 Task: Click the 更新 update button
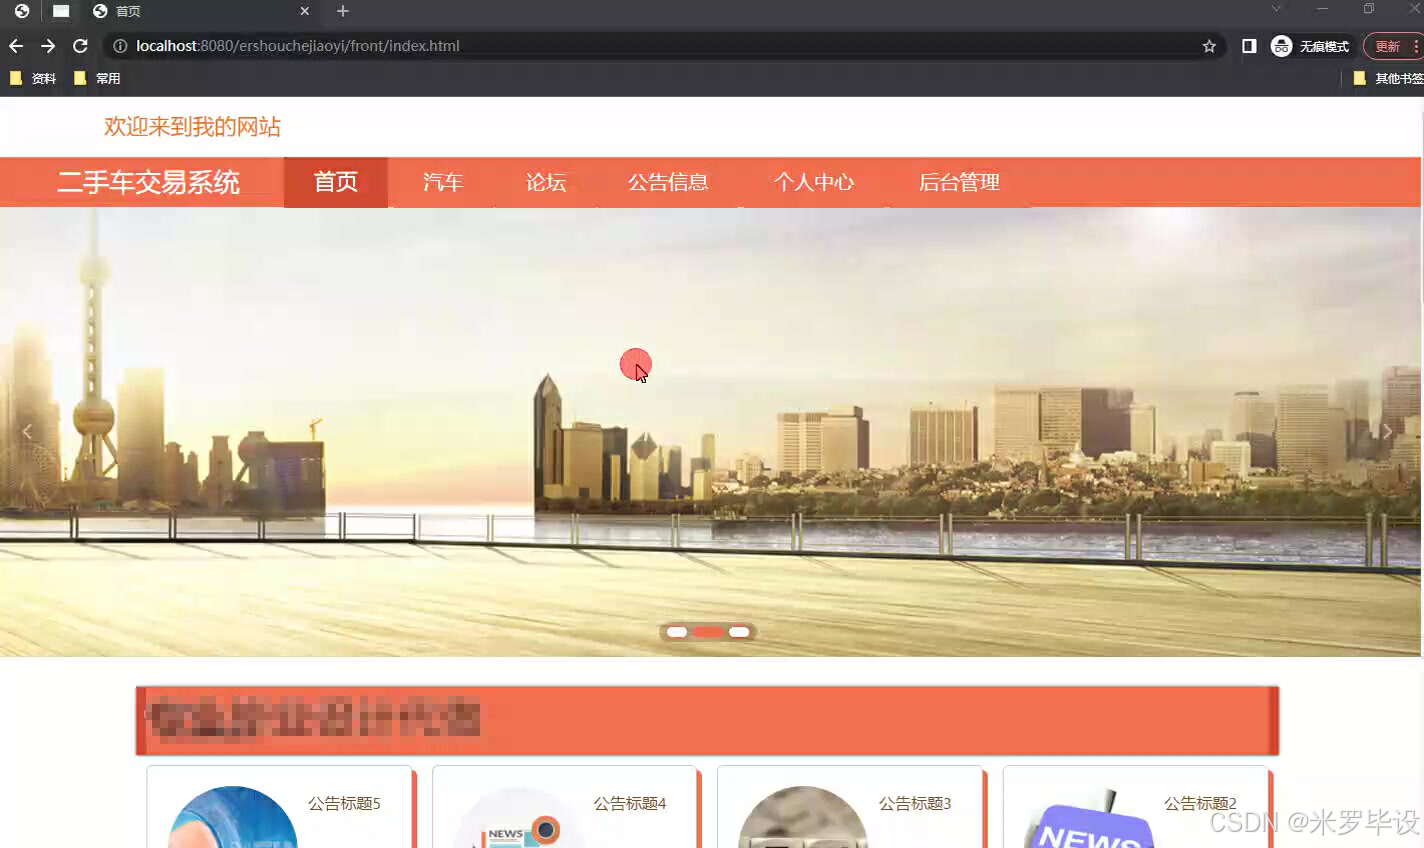pyautogui.click(x=1387, y=46)
